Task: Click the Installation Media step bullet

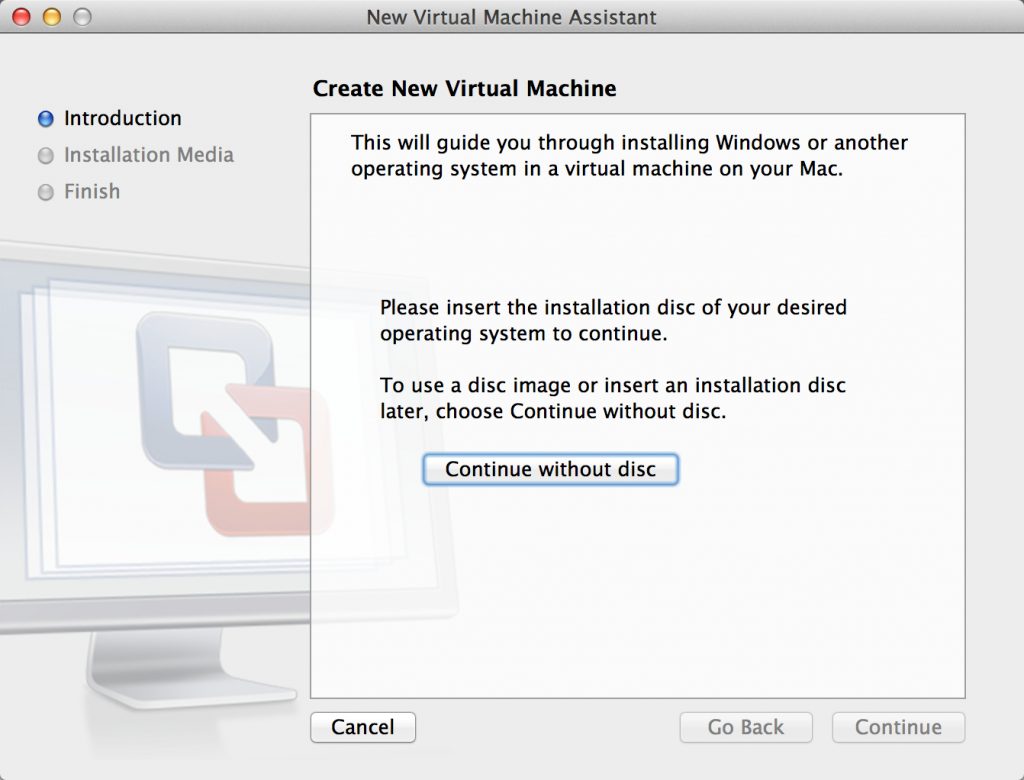Action: coord(46,155)
